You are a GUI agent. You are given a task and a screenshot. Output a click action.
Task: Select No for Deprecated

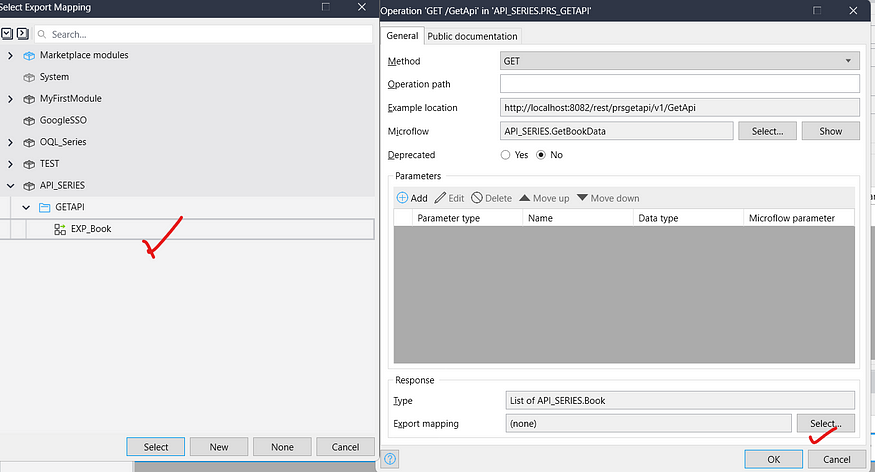(543, 155)
